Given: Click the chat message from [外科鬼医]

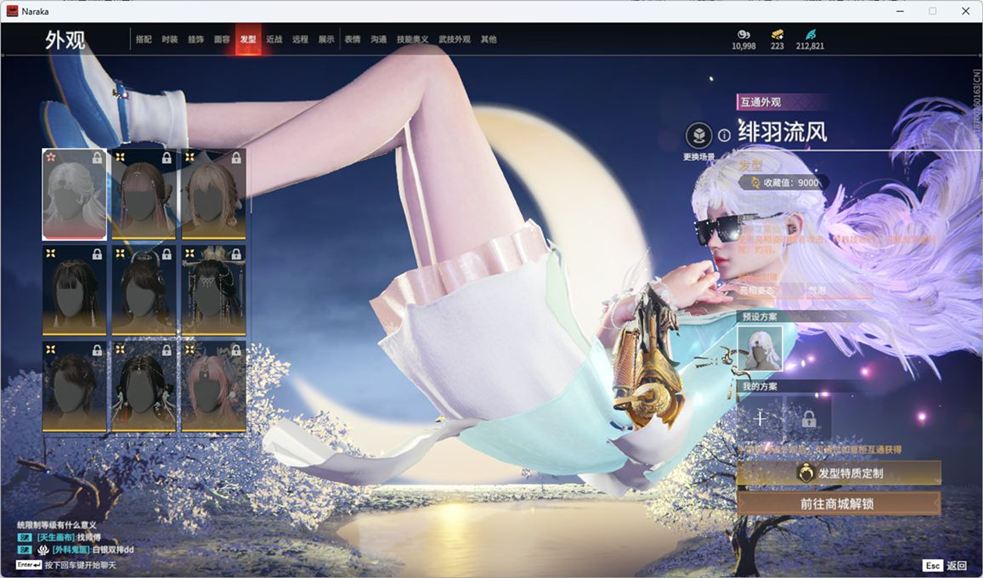Looking at the screenshot, I should (x=76, y=550).
